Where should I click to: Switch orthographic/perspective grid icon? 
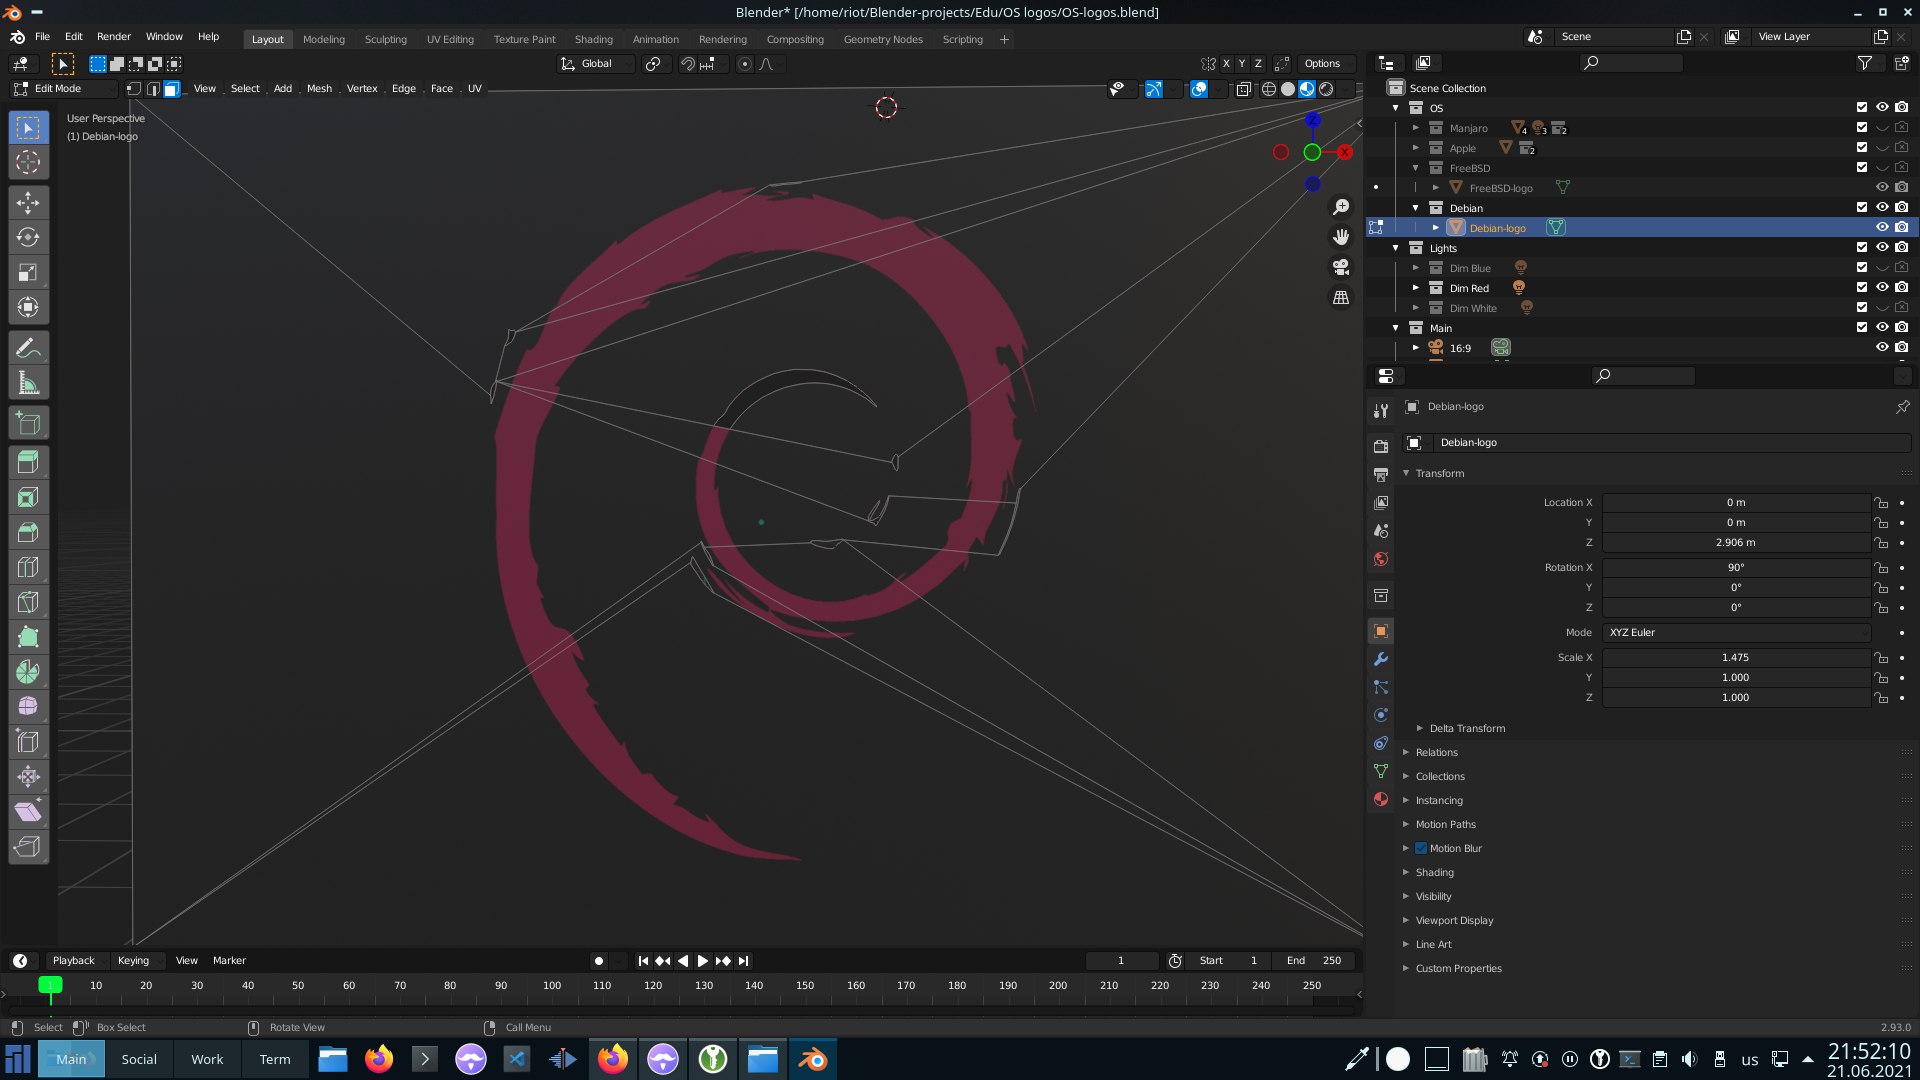click(x=1341, y=298)
